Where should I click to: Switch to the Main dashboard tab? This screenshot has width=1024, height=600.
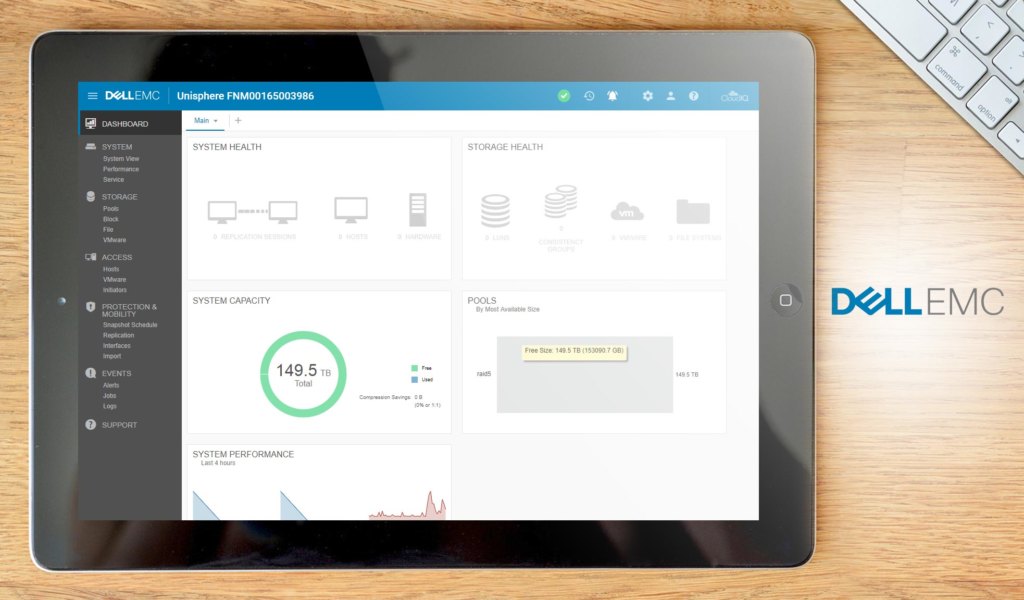pyautogui.click(x=200, y=120)
